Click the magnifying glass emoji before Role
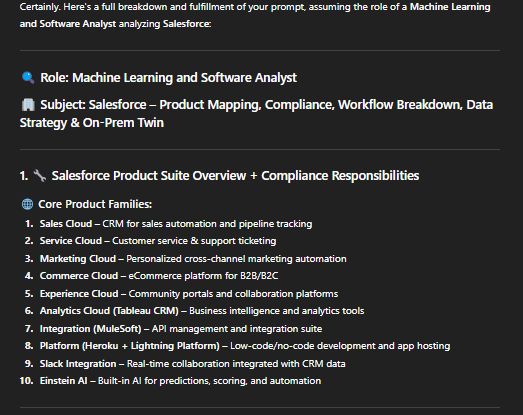The image size is (523, 415). pos(28,78)
